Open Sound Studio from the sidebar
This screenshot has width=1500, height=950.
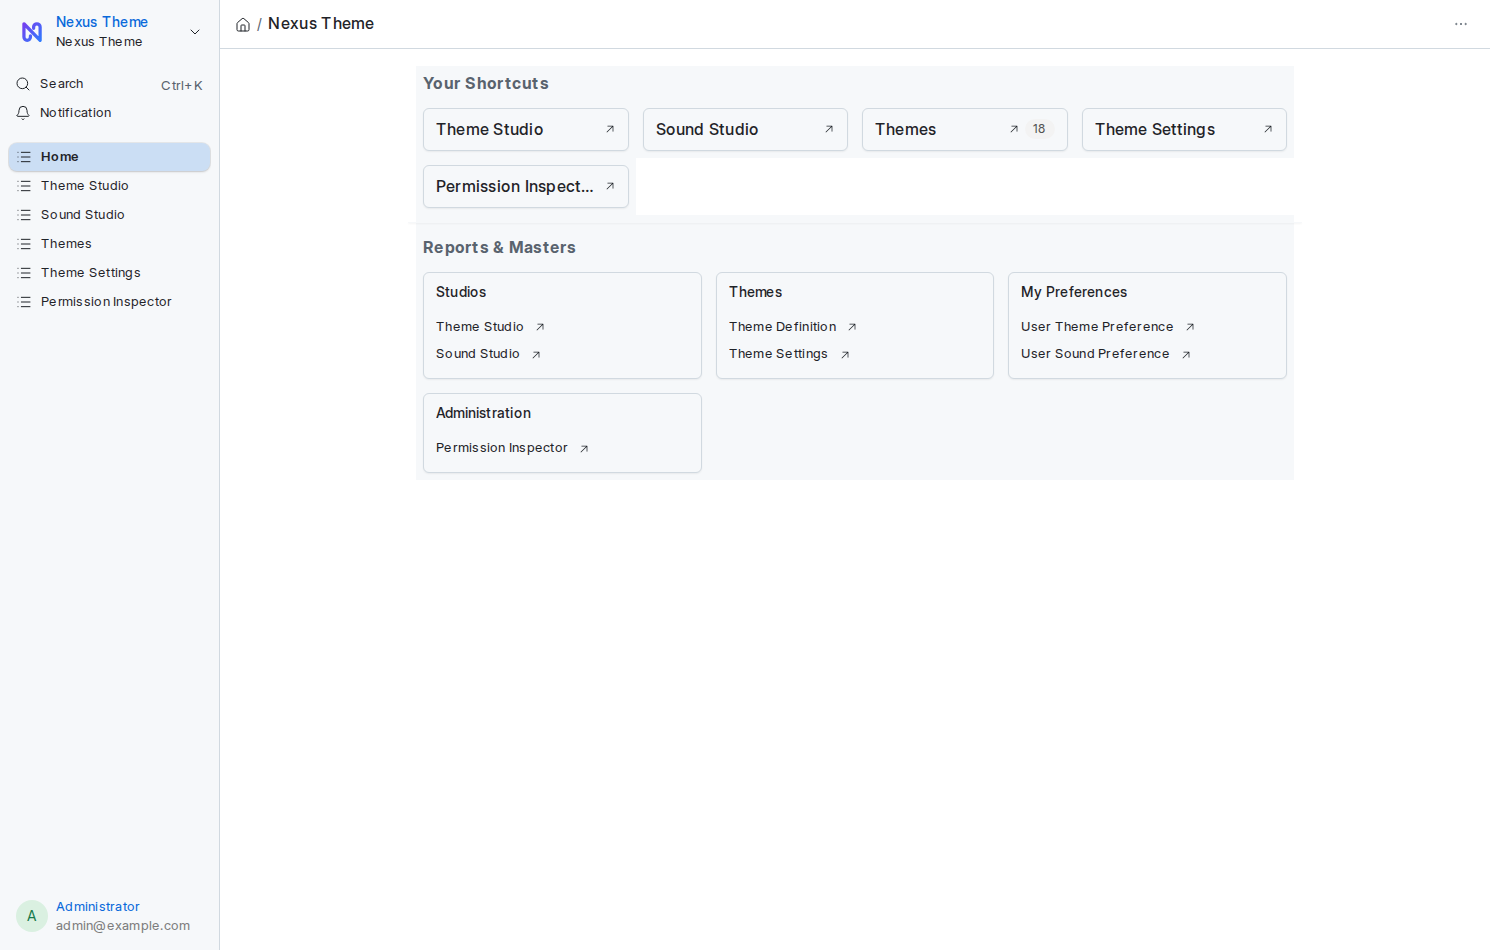point(109,215)
